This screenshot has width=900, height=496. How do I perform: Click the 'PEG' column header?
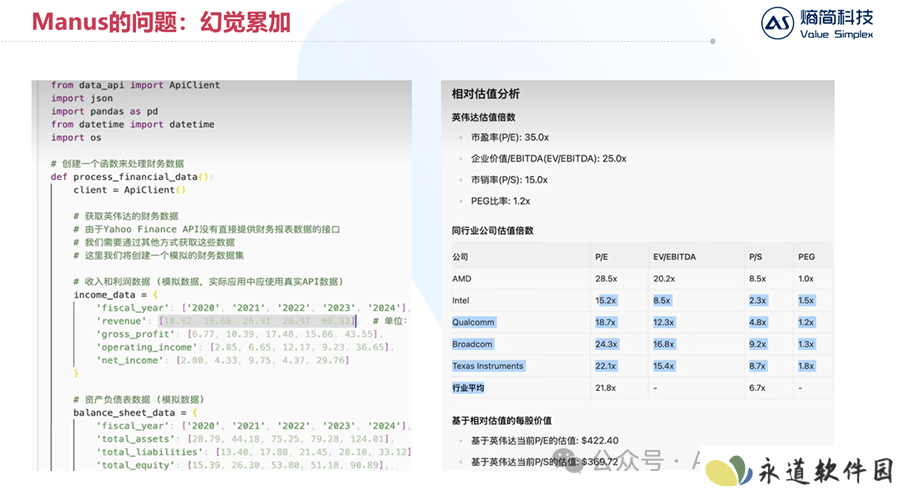806,257
